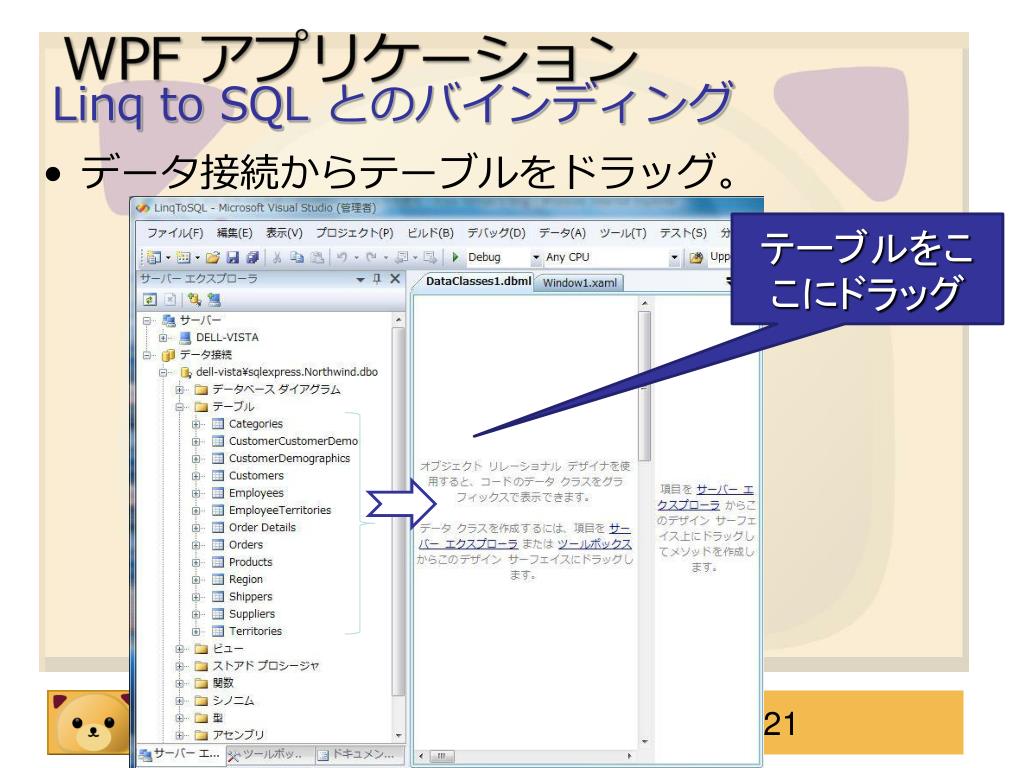Screen dimensions: 1024x768
Task: Expand the ストアド プロシージャ folder node
Action: 180,666
